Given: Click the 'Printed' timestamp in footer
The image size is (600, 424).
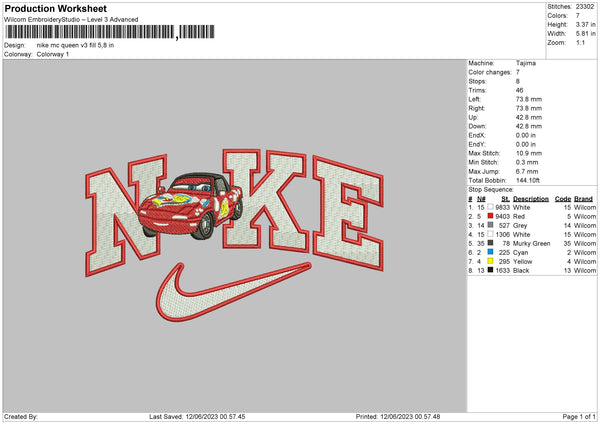Looking at the screenshot, I should pyautogui.click(x=398, y=417).
